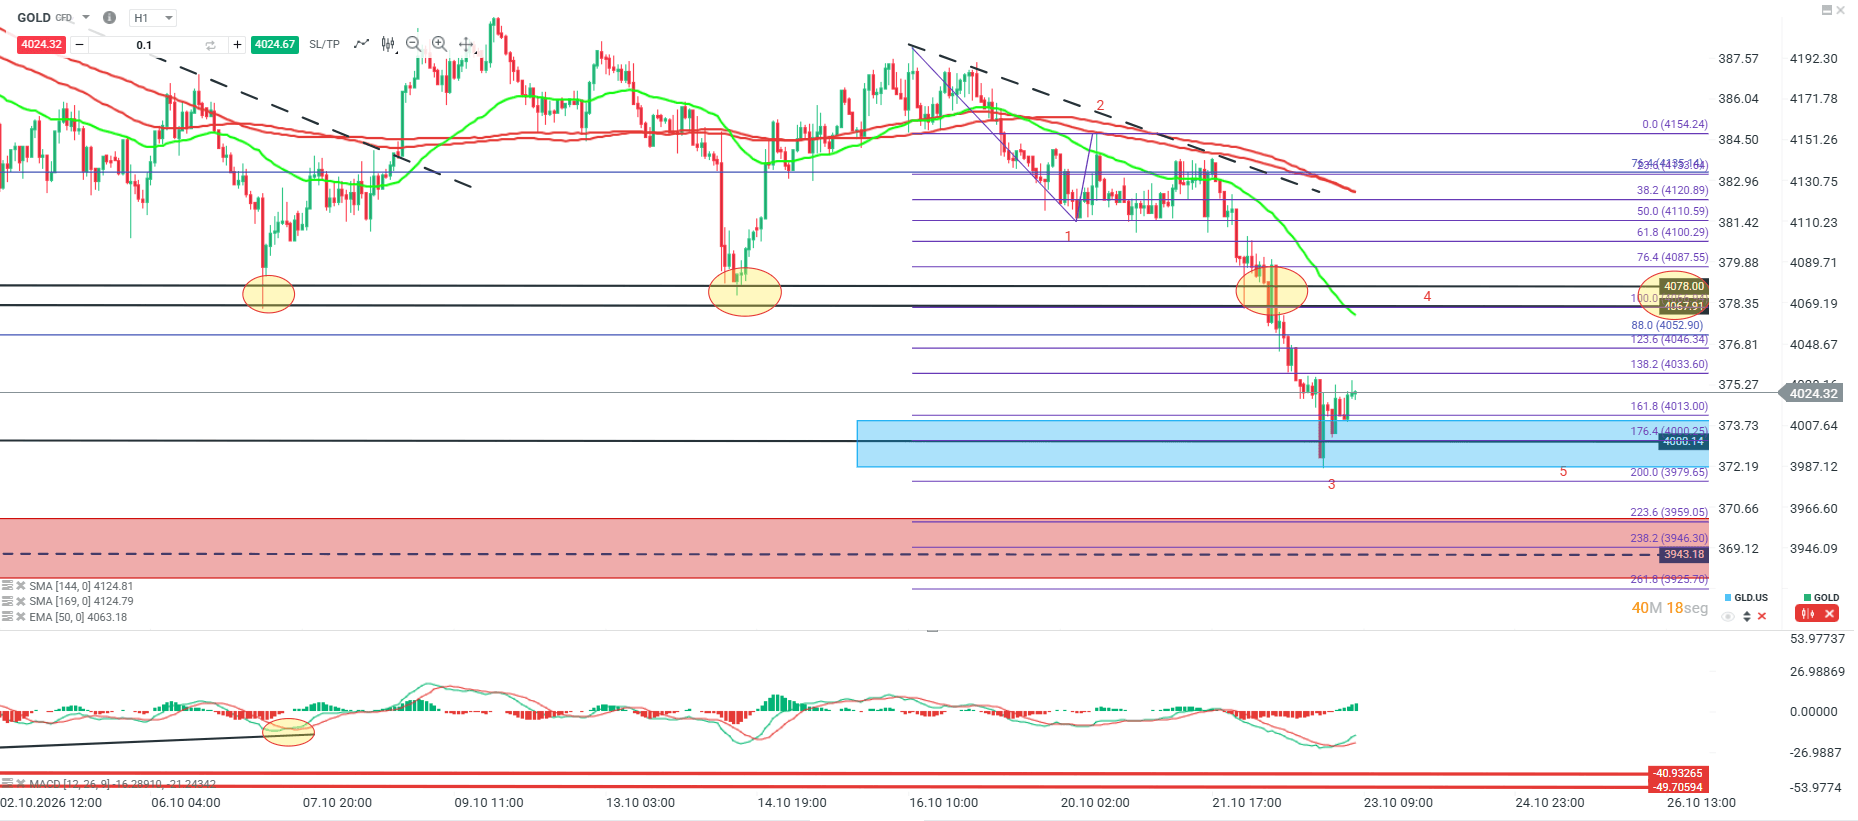Toggle the volume swap arrows icon
Screen dimensions: 1858x821
[x=210, y=45]
